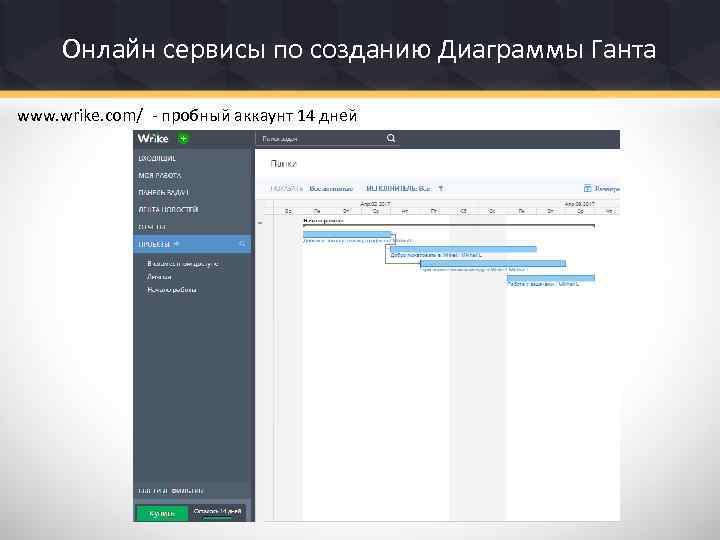The height and width of the screenshot is (540, 720).
Task: Collapse the Gantt project row minus toggle
Action: click(x=260, y=223)
